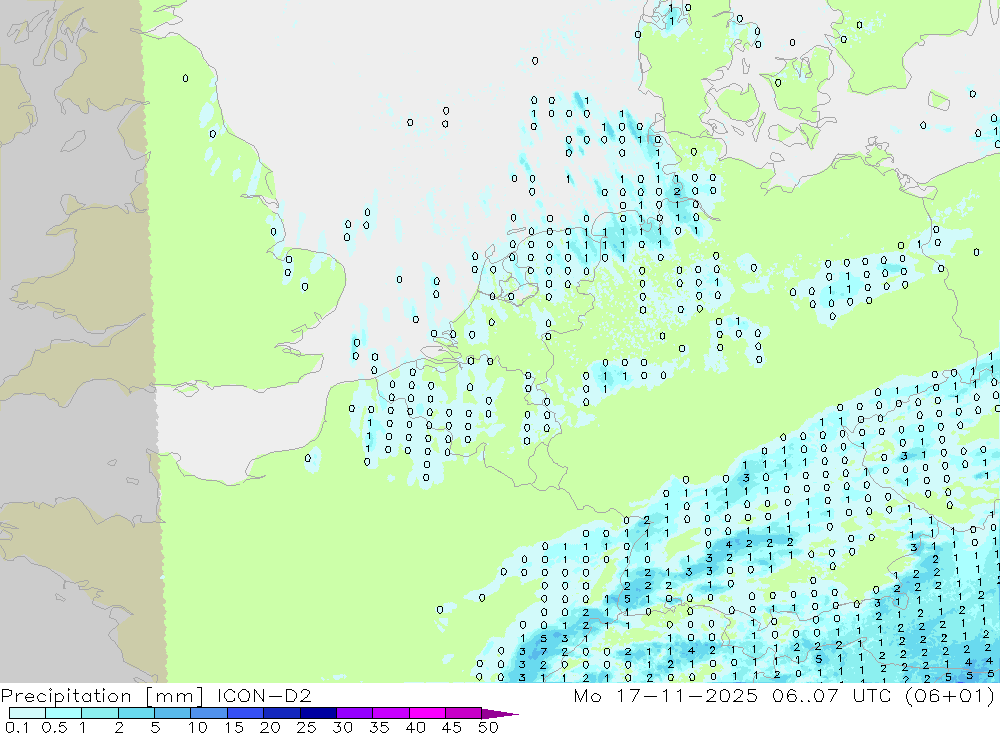Image resolution: width=1000 pixels, height=733 pixels.
Task: Click the date '17-11-2025'
Action: click(x=687, y=695)
